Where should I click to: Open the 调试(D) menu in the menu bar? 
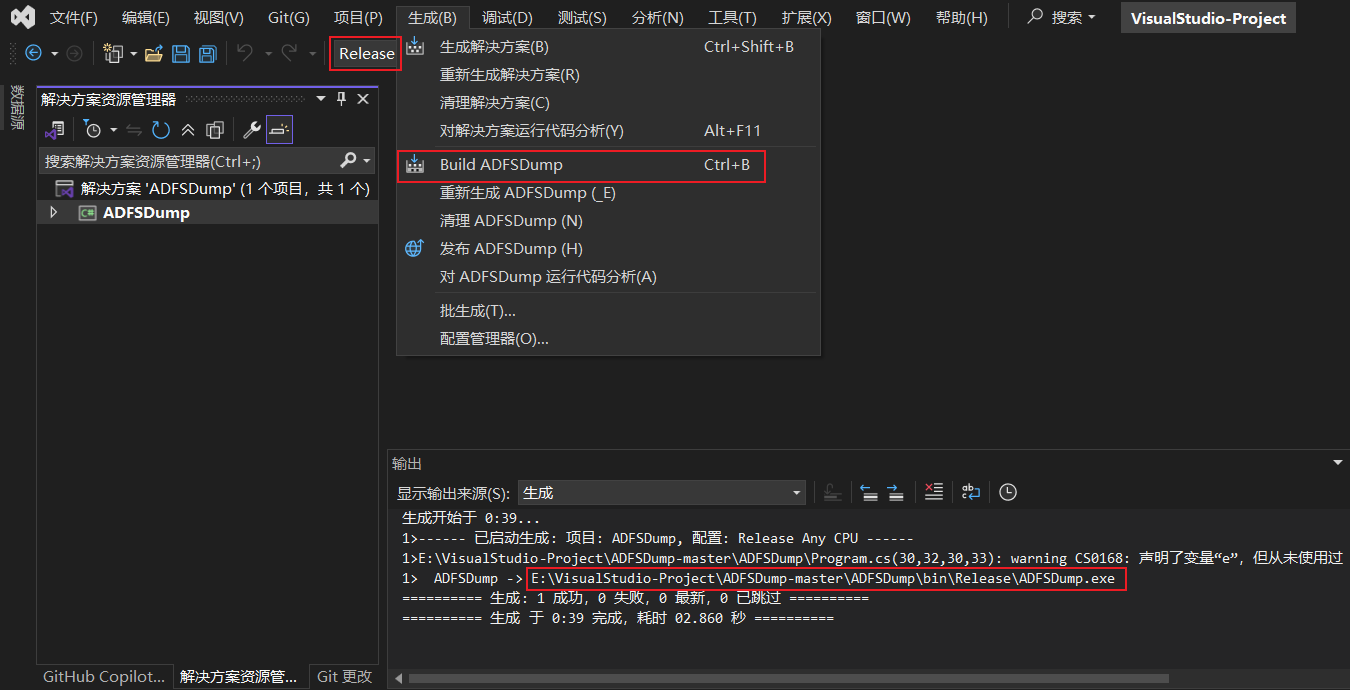(x=507, y=18)
